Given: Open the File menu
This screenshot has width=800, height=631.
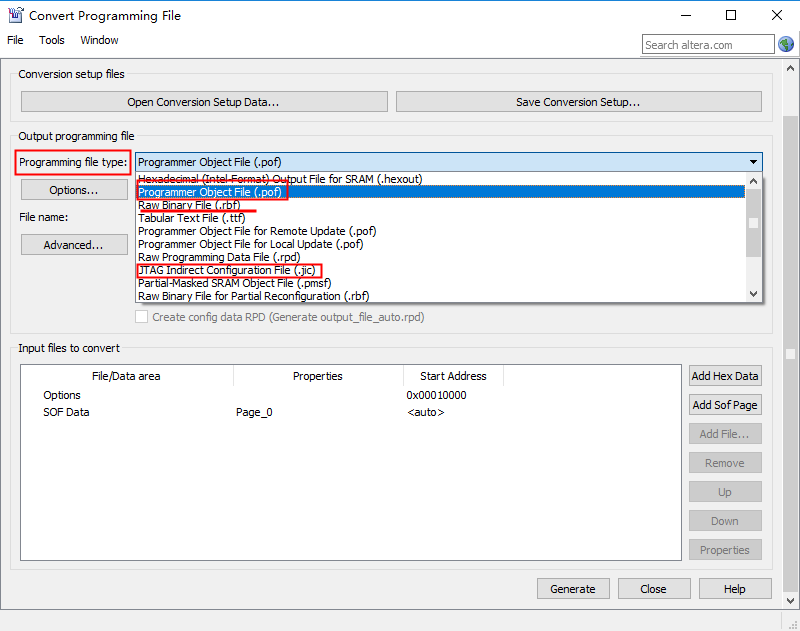Looking at the screenshot, I should (x=15, y=40).
